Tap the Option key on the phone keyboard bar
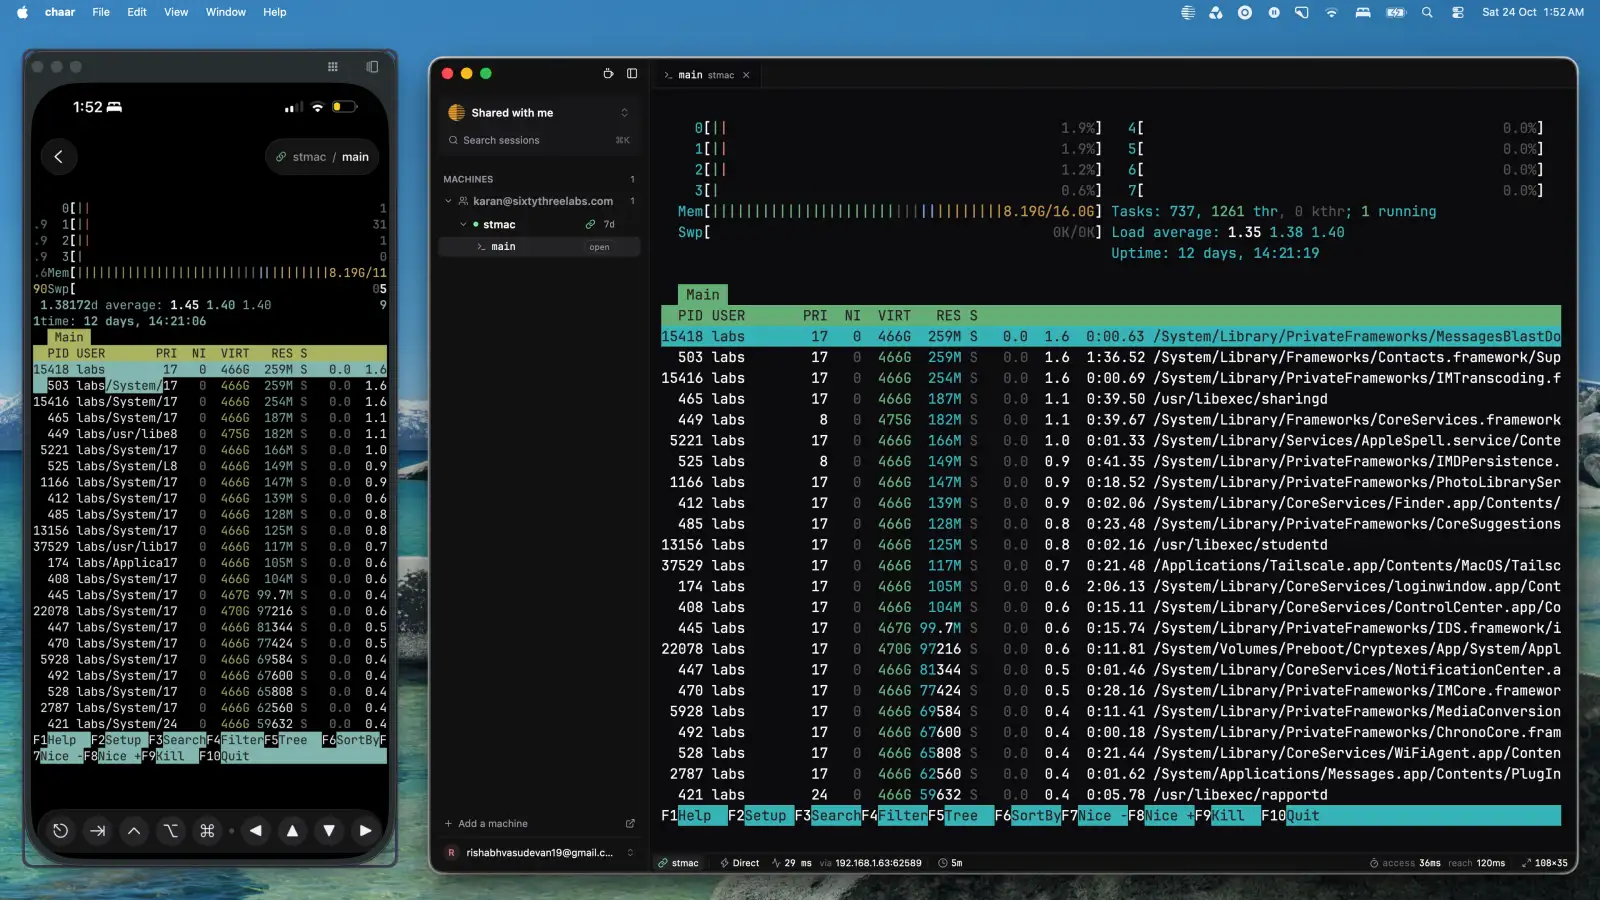 [x=171, y=830]
